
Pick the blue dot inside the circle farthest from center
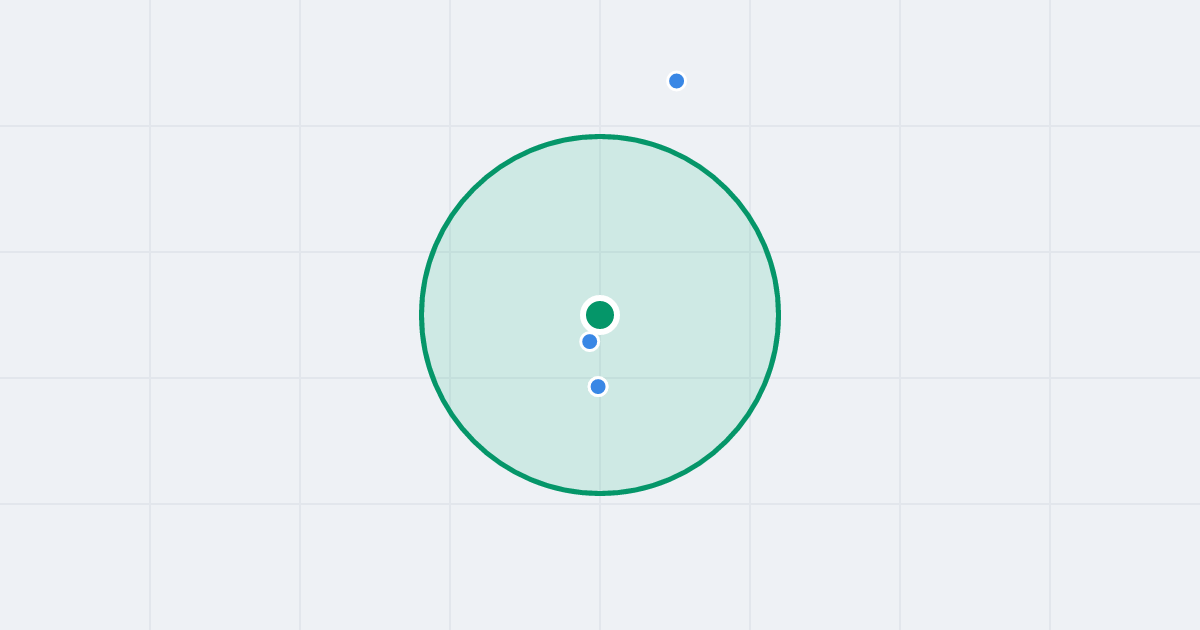tap(598, 387)
